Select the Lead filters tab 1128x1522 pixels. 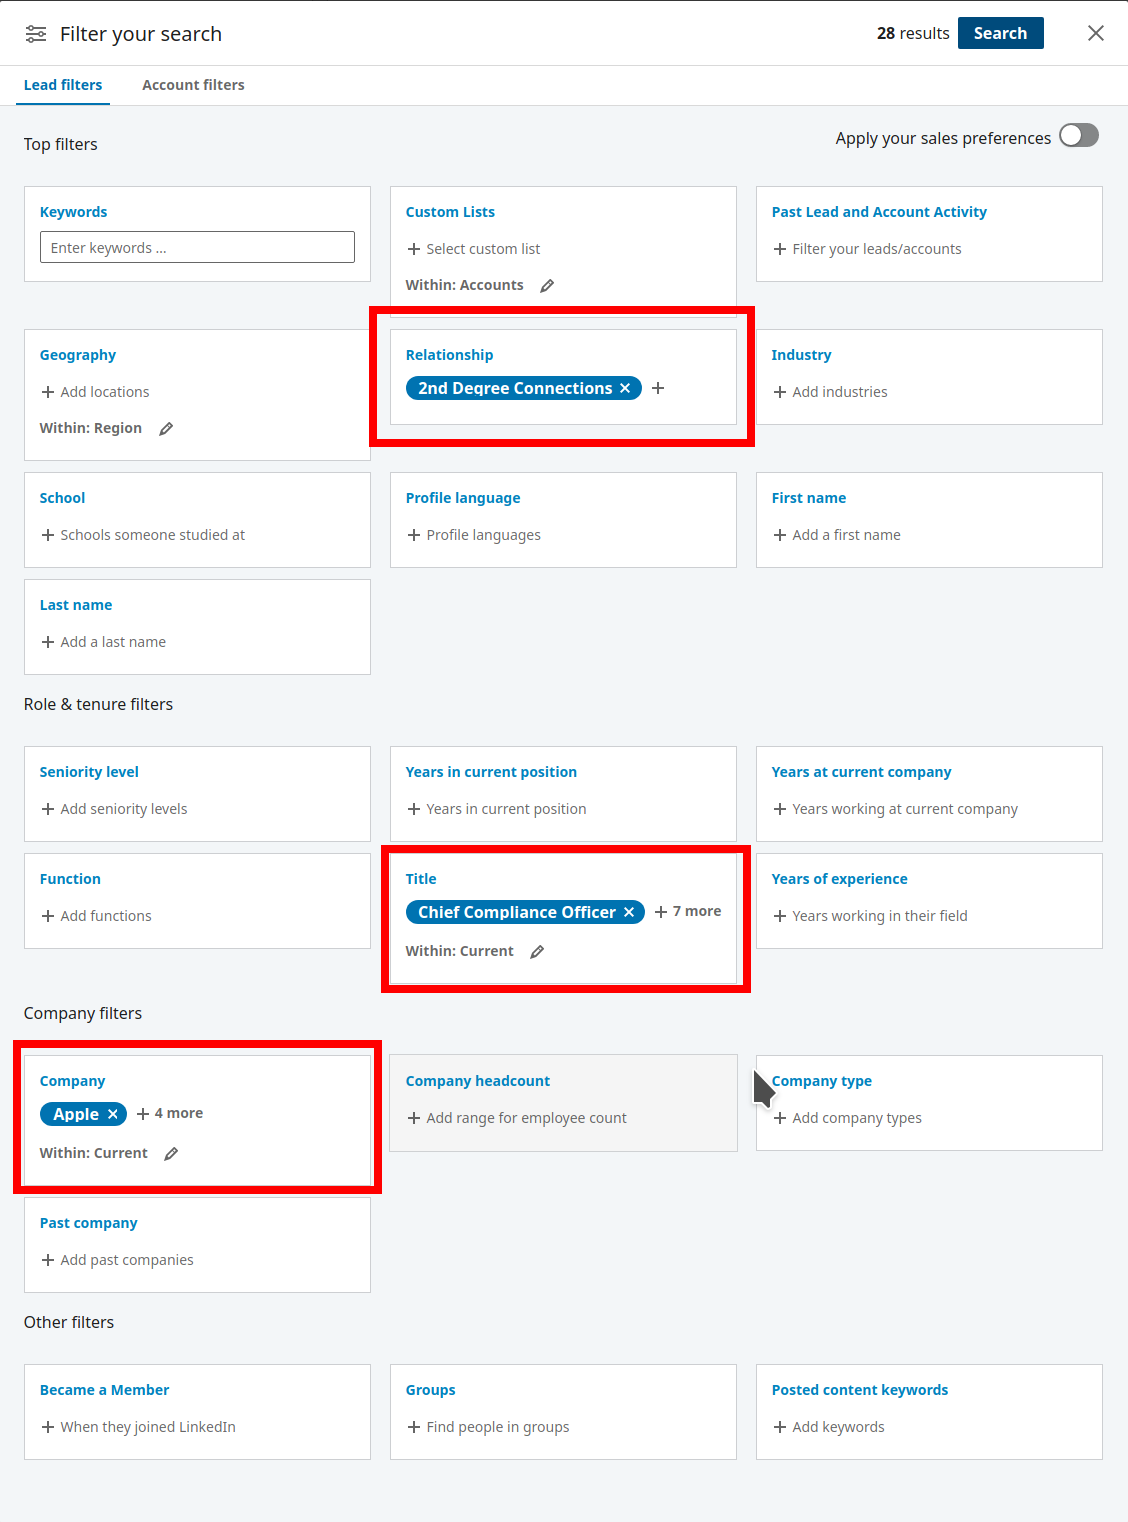coord(63,85)
